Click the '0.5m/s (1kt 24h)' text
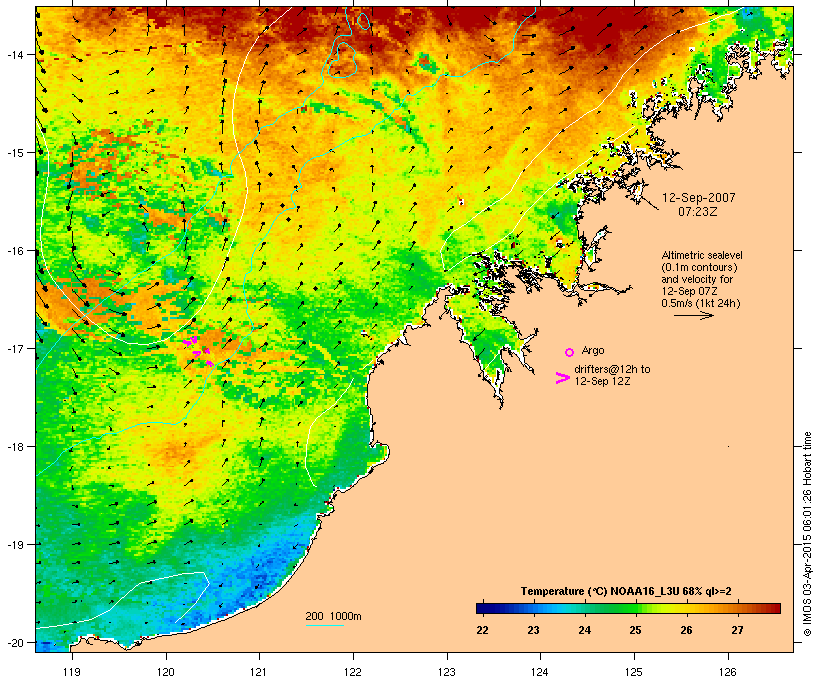The image size is (820, 680). click(x=701, y=303)
